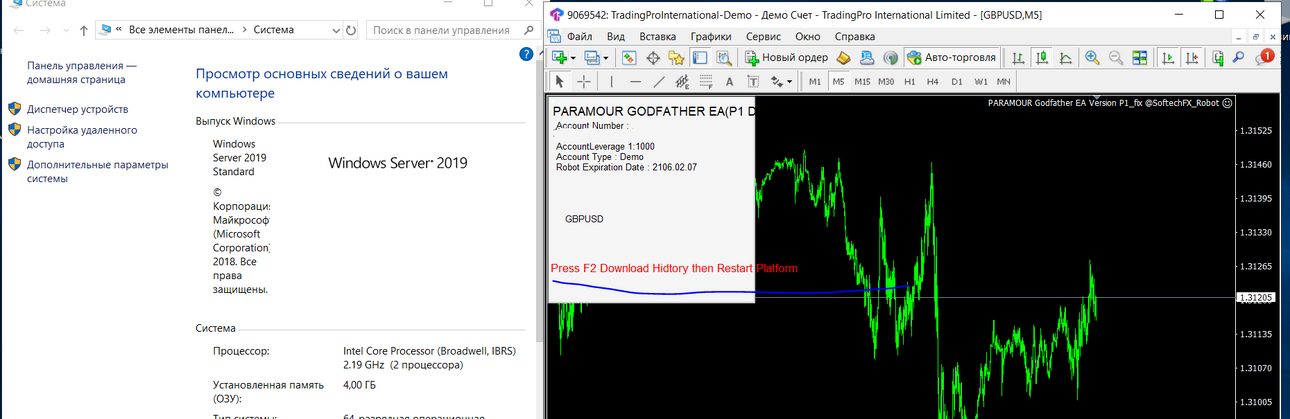This screenshot has height=419, width=1290.
Task: Switch timeframe to H1
Action: pos(909,81)
